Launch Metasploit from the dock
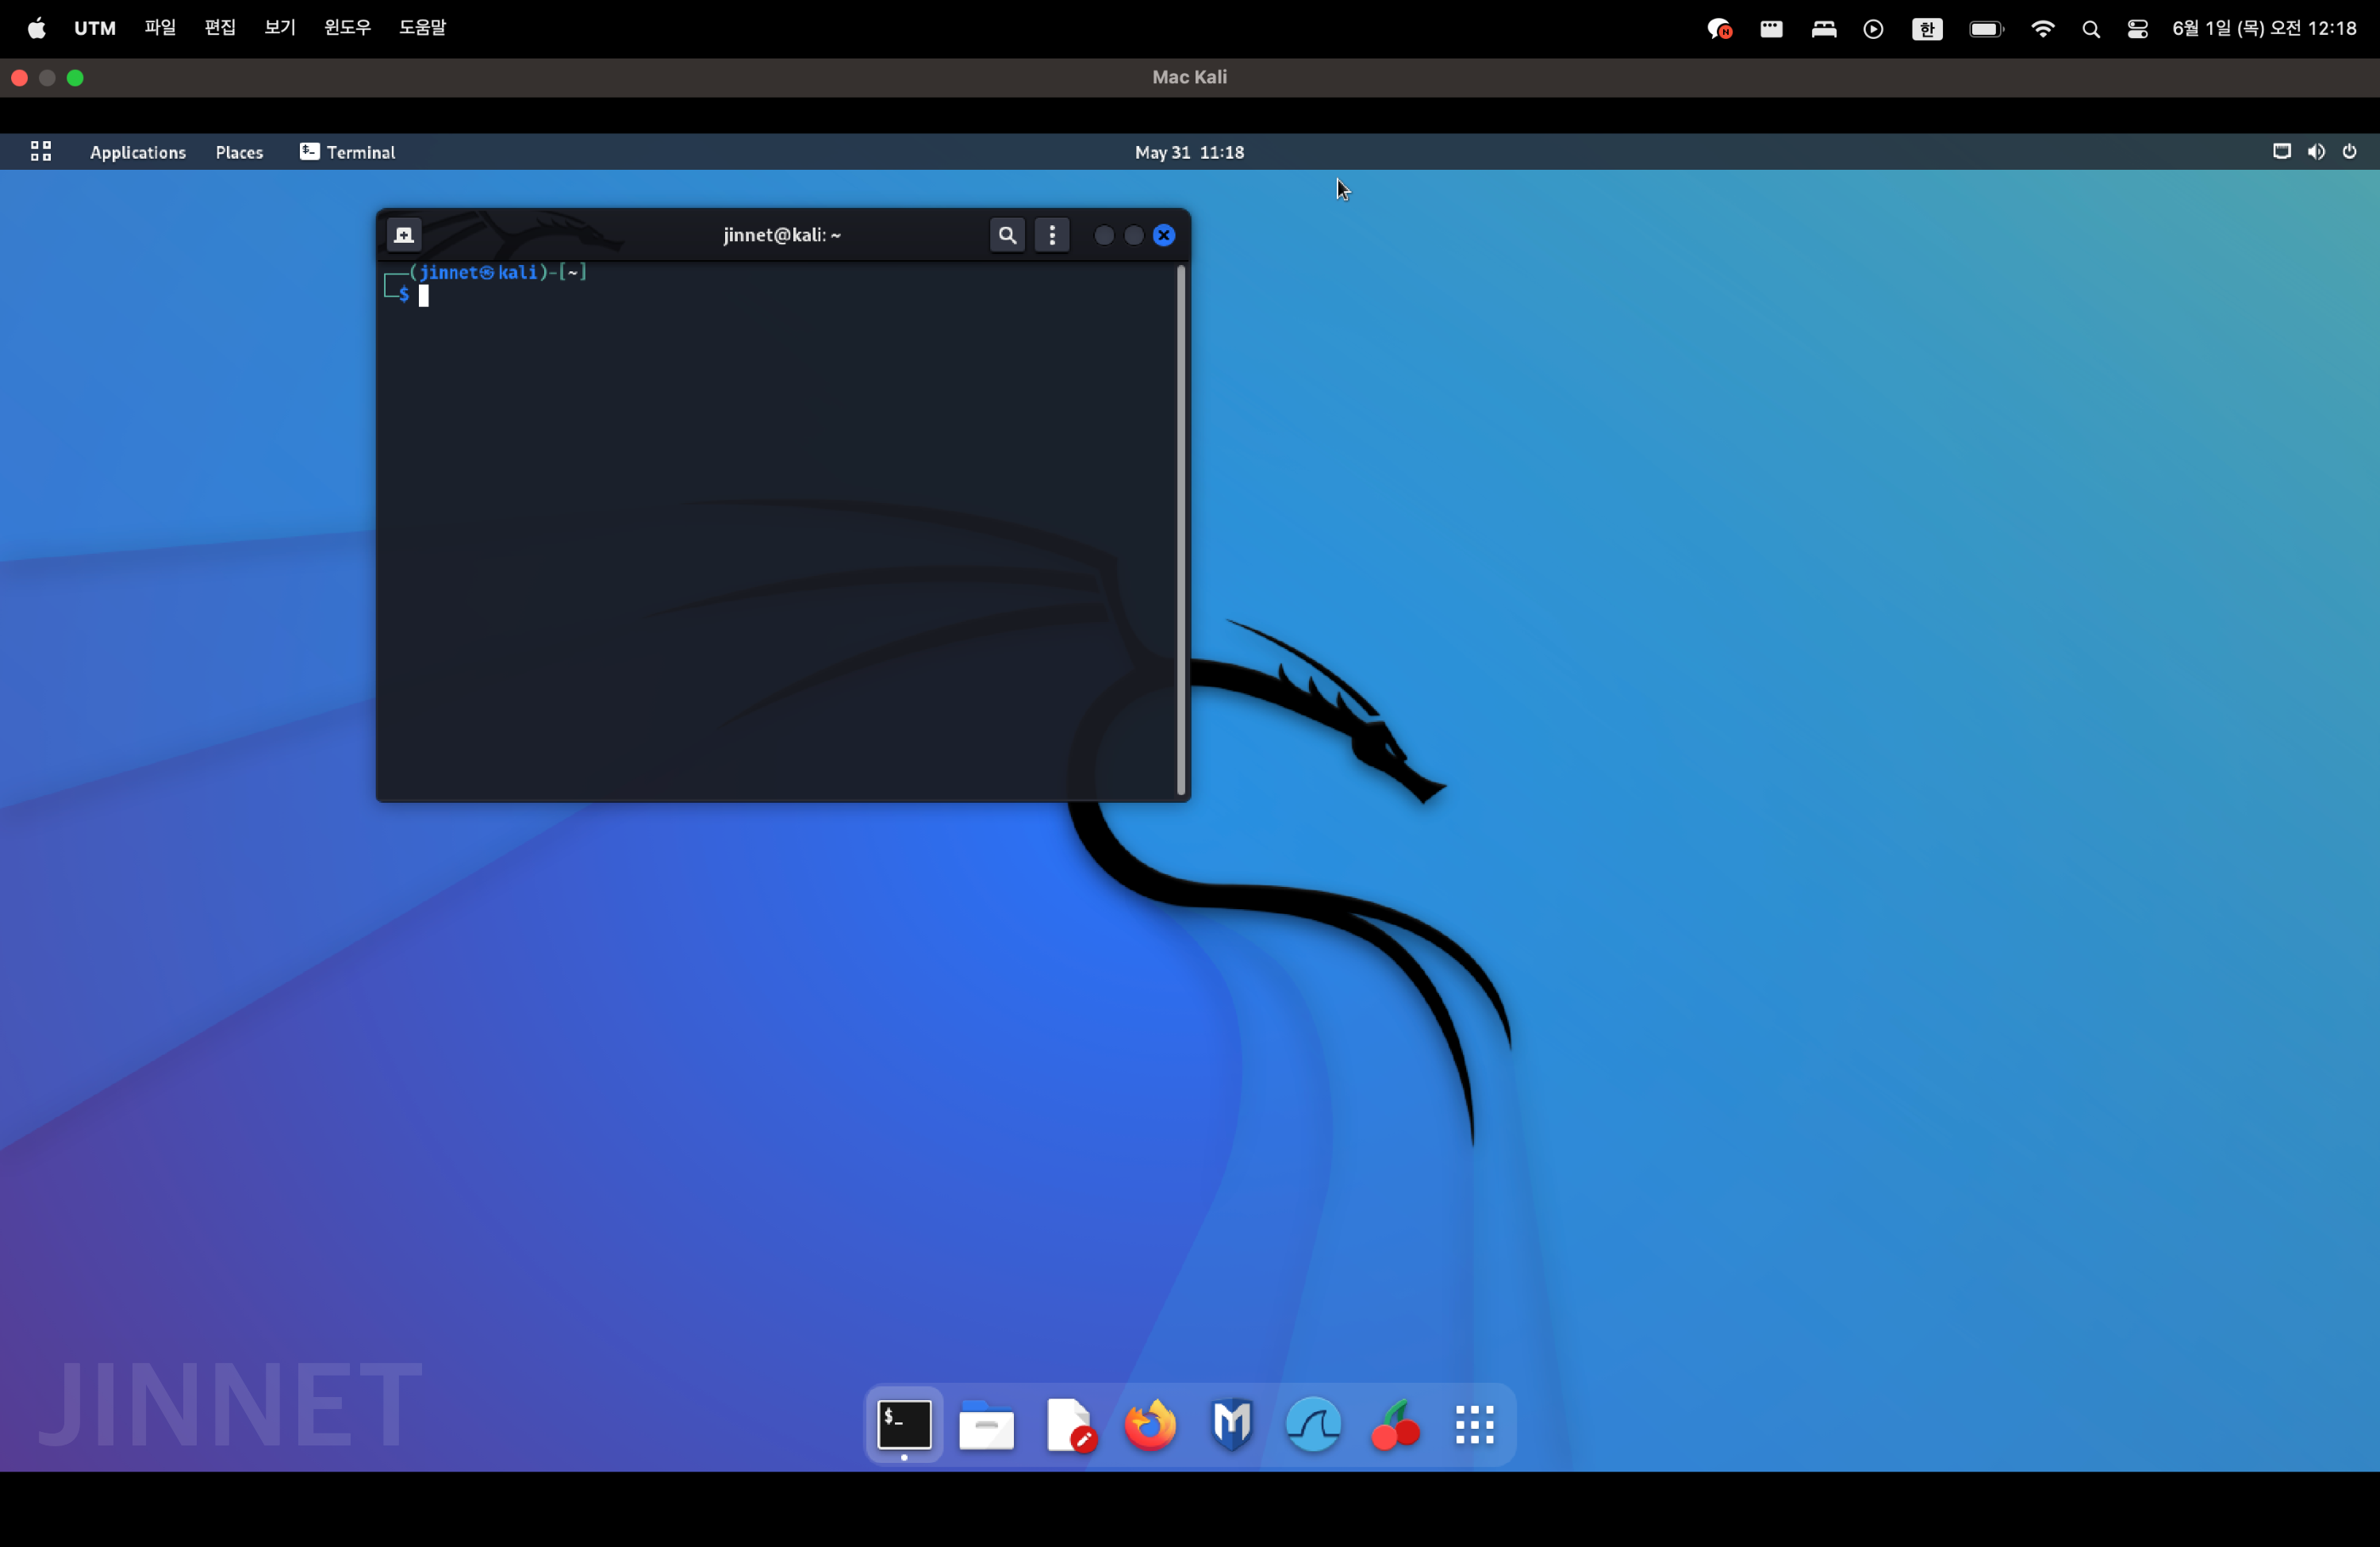Image resolution: width=2380 pixels, height=1547 pixels. point(1232,1424)
